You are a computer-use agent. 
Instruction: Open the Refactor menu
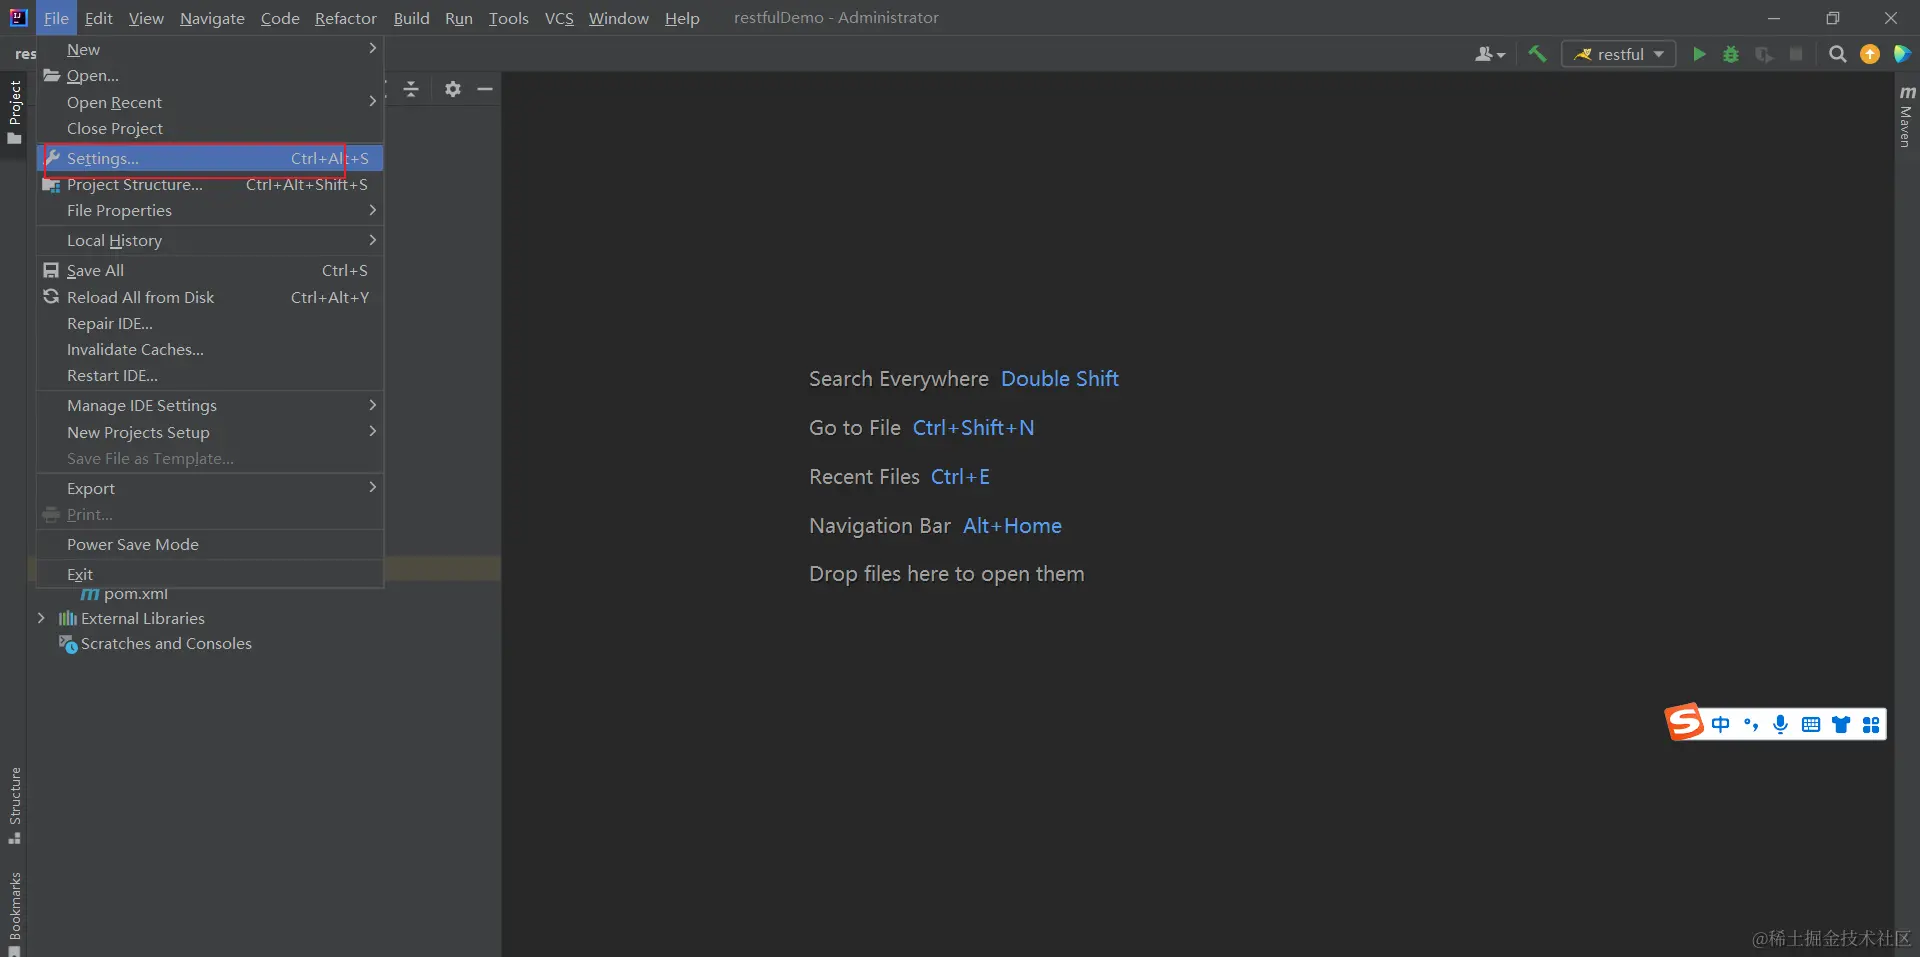point(345,18)
